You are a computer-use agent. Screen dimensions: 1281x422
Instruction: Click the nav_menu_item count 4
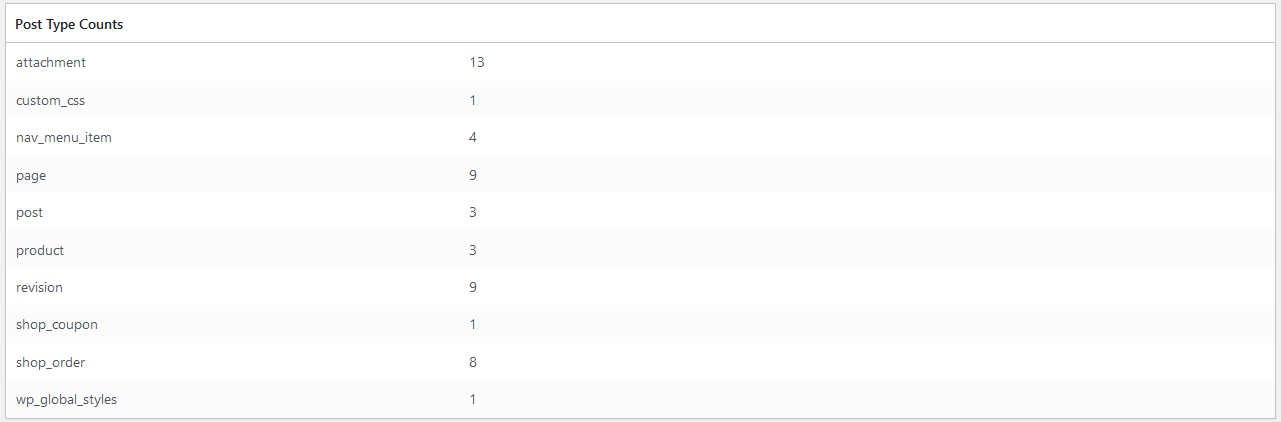click(x=473, y=137)
